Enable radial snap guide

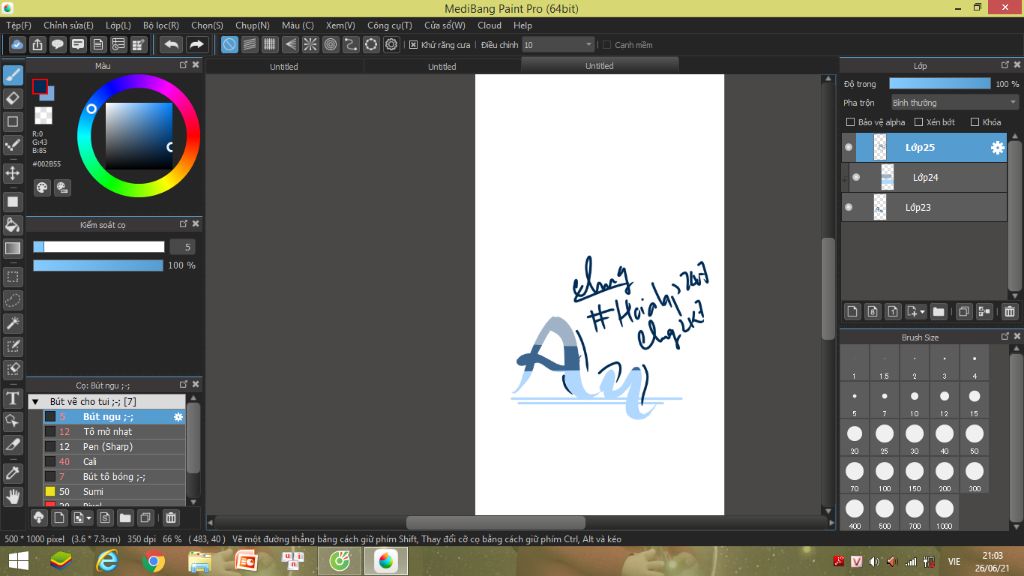click(x=310, y=44)
